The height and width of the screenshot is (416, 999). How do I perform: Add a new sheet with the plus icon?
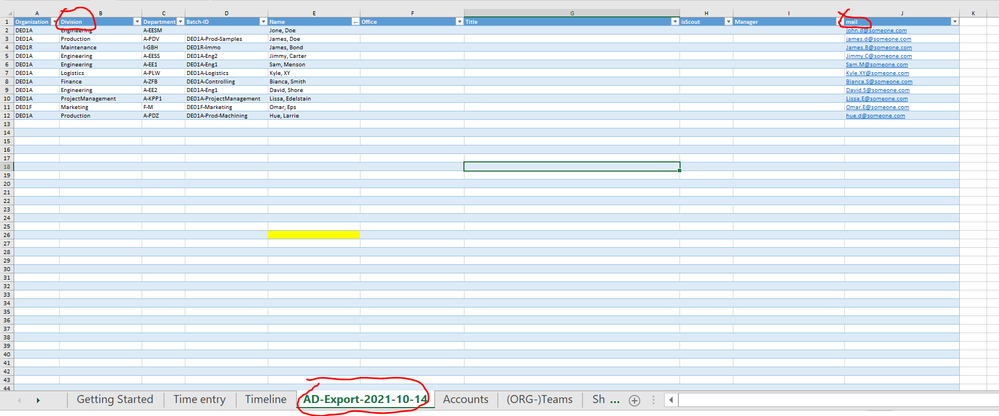(x=634, y=400)
